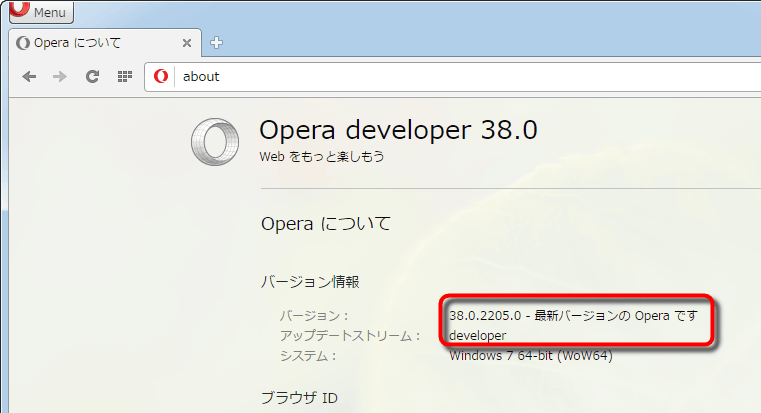Viewport: 761px width, 413px height.
Task: Click the 'アップデートストリーム:' label
Action: [349, 336]
